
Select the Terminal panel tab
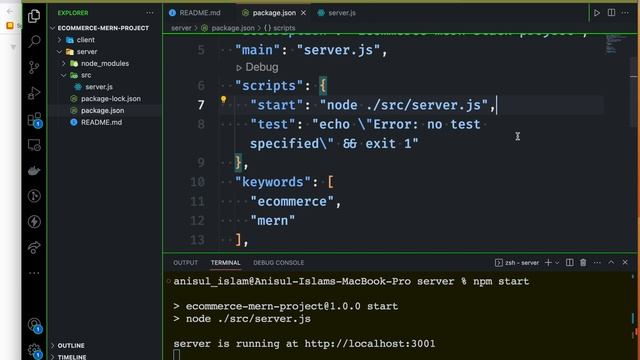click(225, 263)
